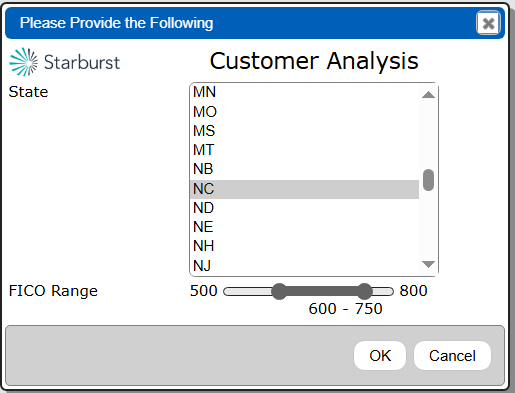Viewport: 515px width, 393px height.
Task: Confirm with the OK button
Action: click(x=380, y=356)
